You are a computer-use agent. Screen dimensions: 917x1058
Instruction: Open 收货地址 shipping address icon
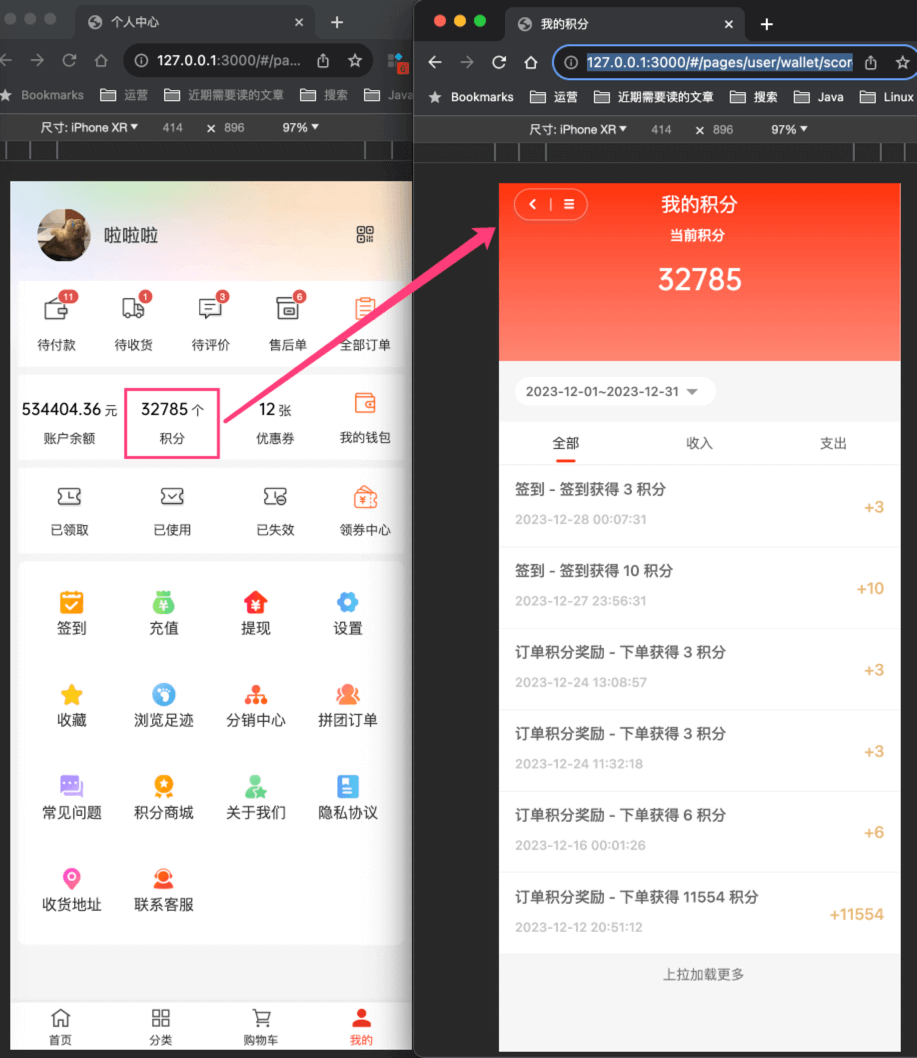click(x=71, y=880)
